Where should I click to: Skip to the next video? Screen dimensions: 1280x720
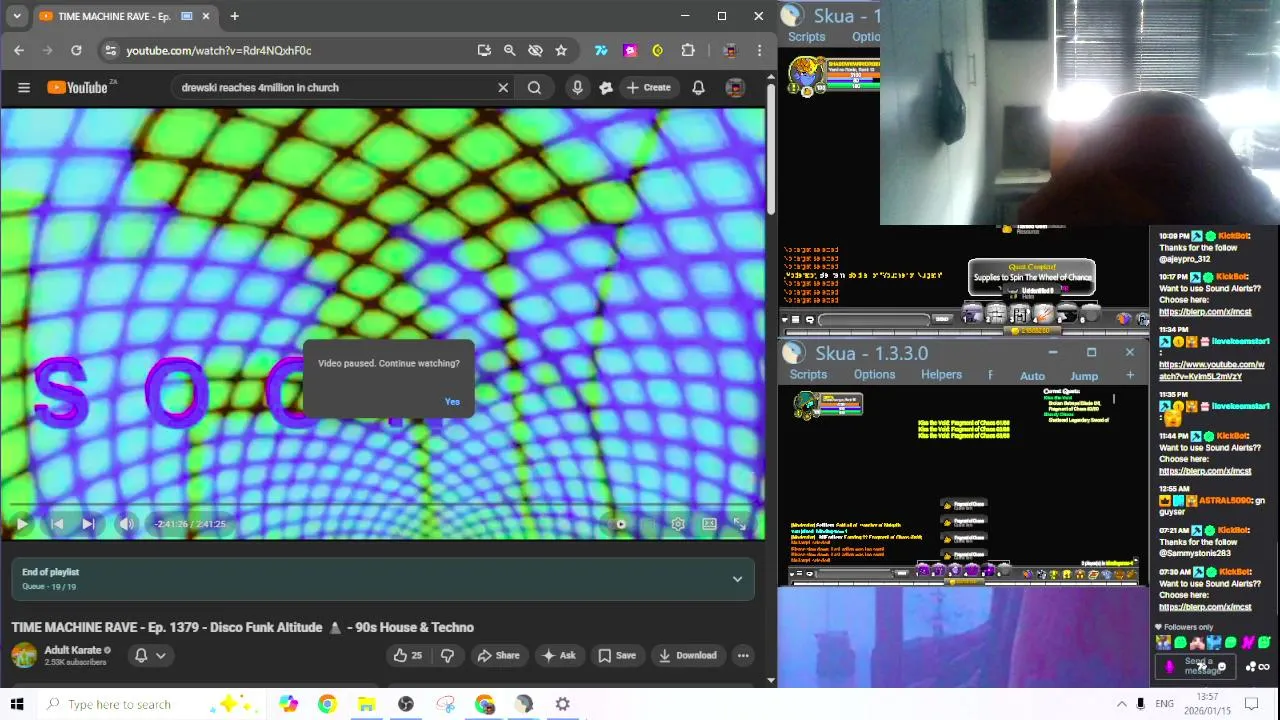pyautogui.click(x=88, y=524)
